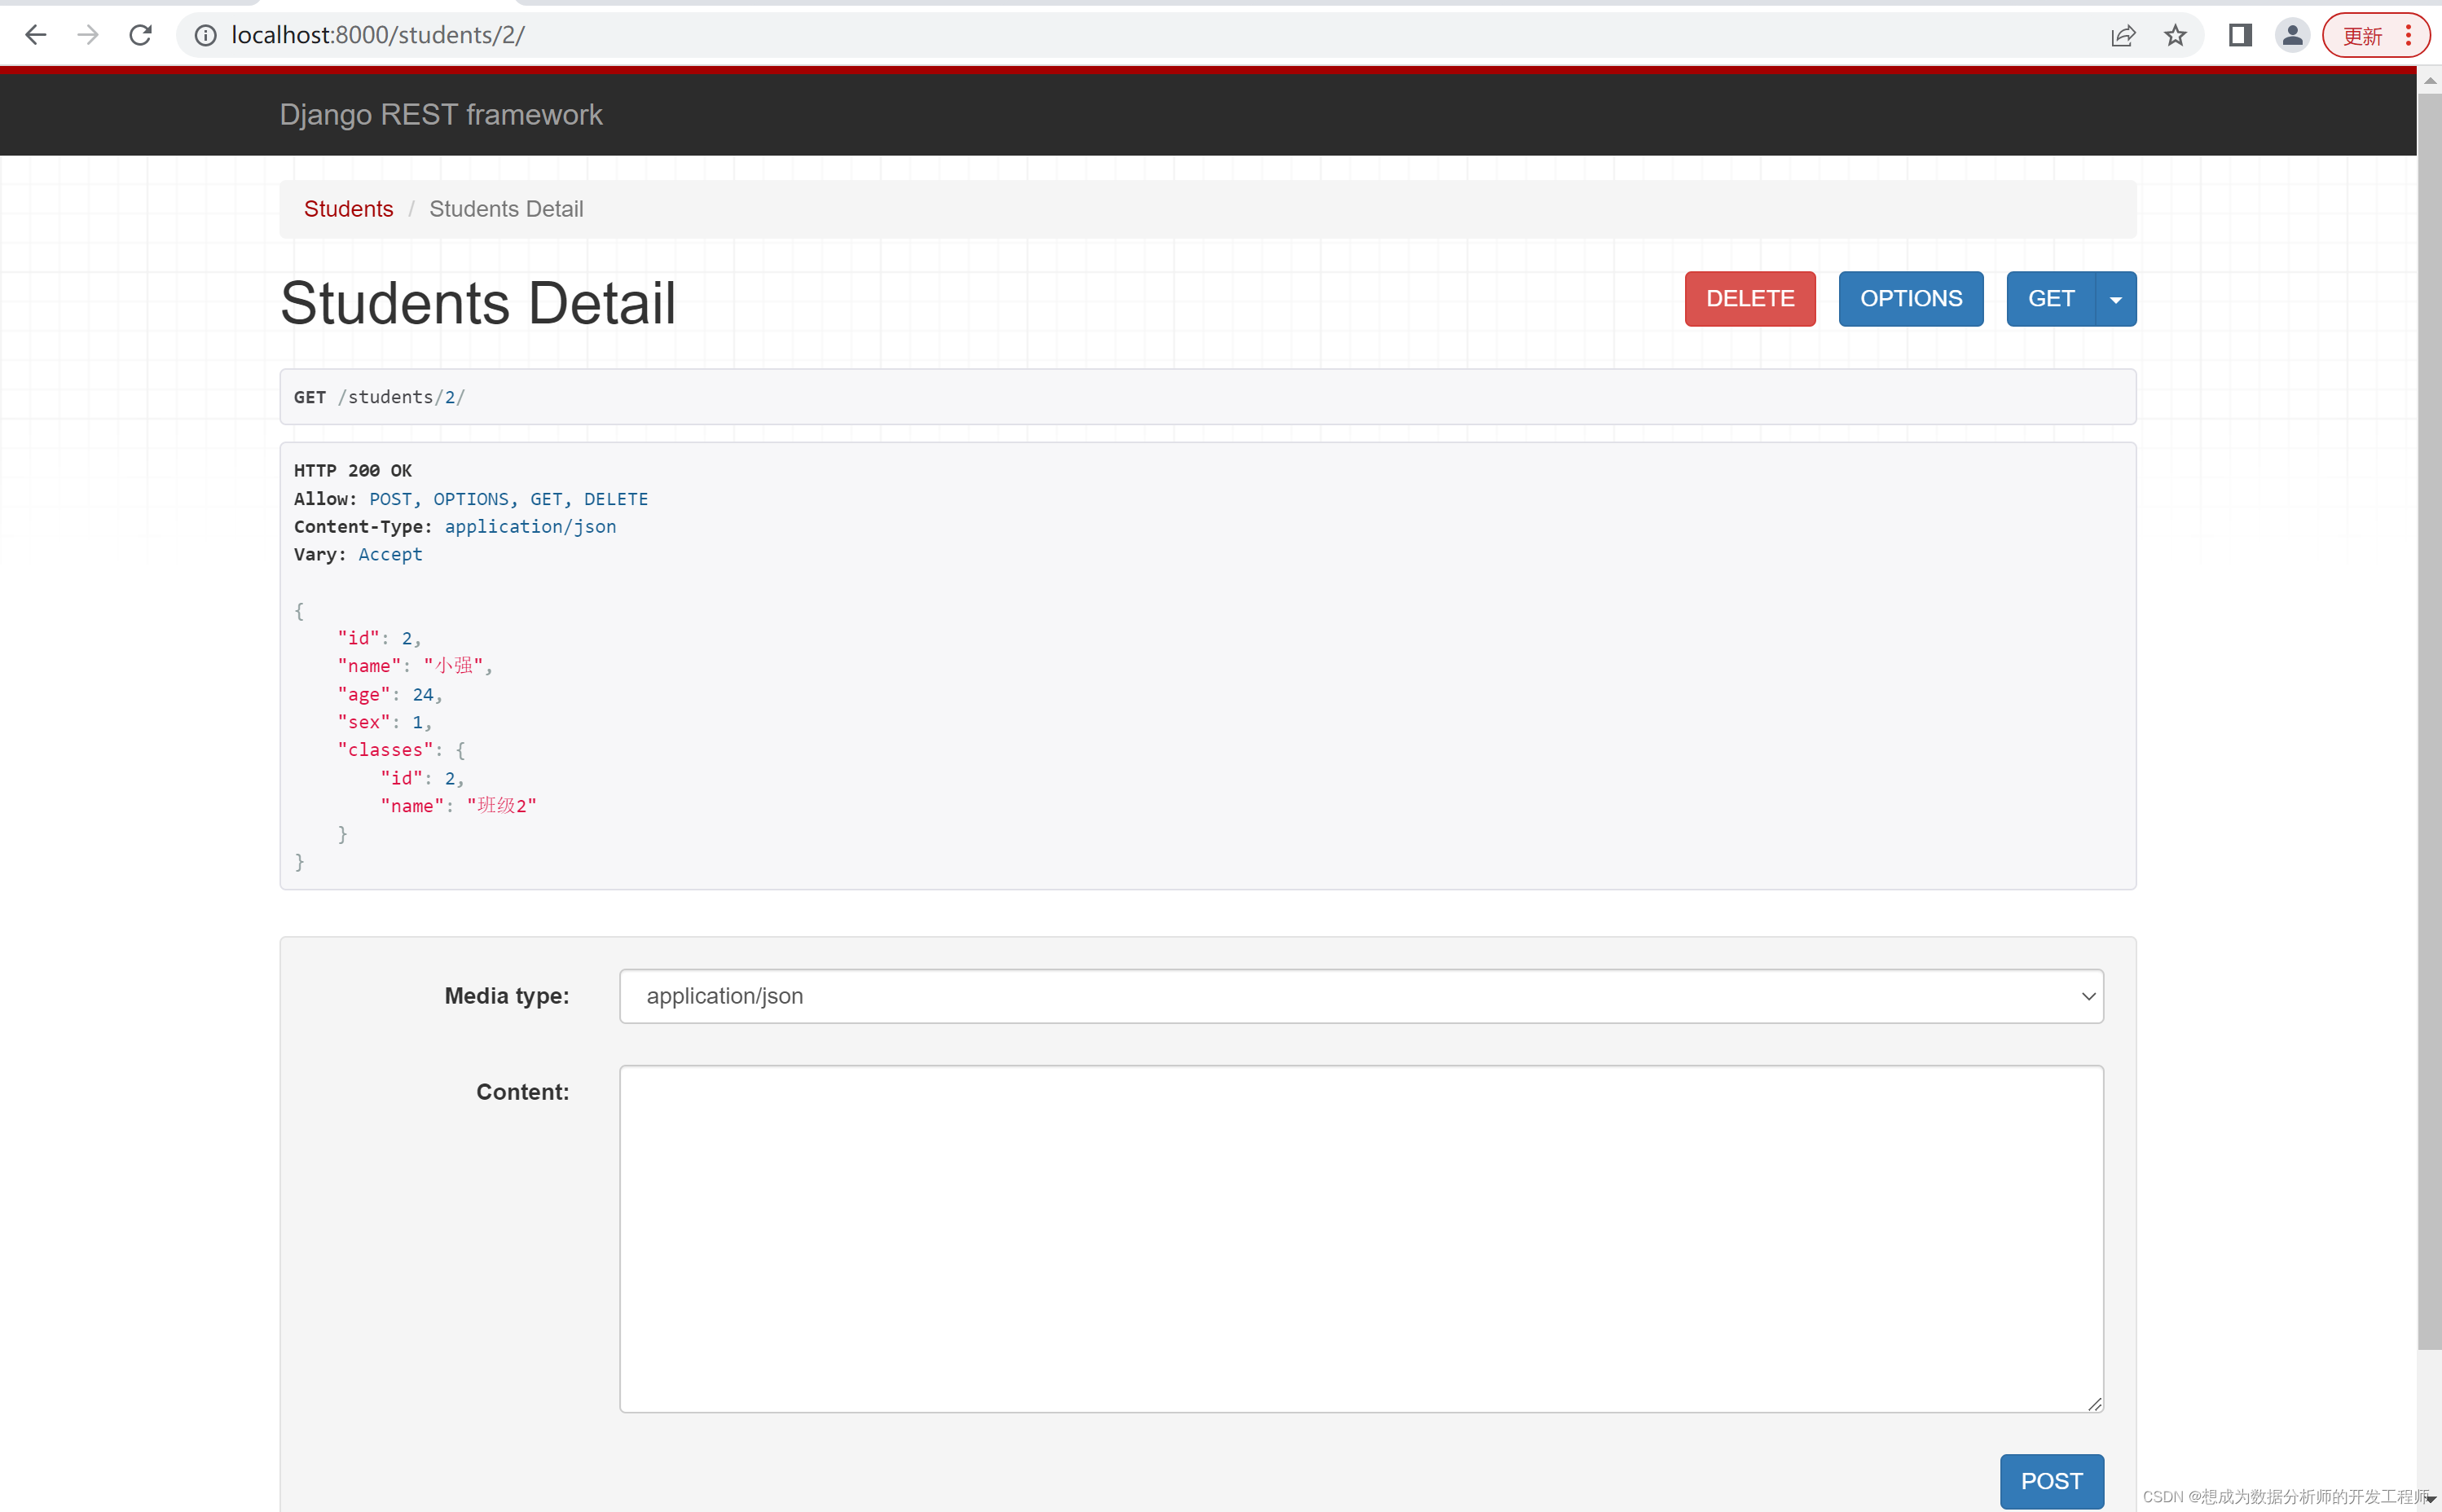Submit content with POST button
The image size is (2442, 1512).
2051,1481
